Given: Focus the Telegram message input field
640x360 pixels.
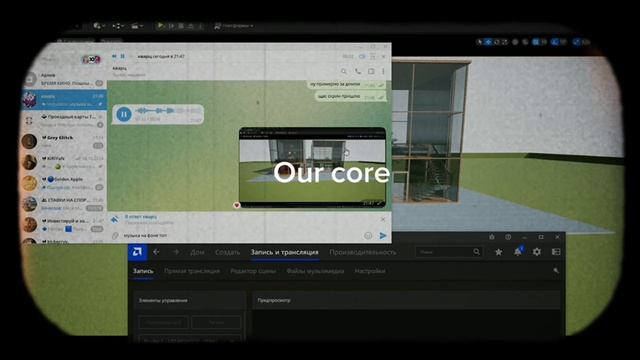Looking at the screenshot, I should tap(241, 236).
